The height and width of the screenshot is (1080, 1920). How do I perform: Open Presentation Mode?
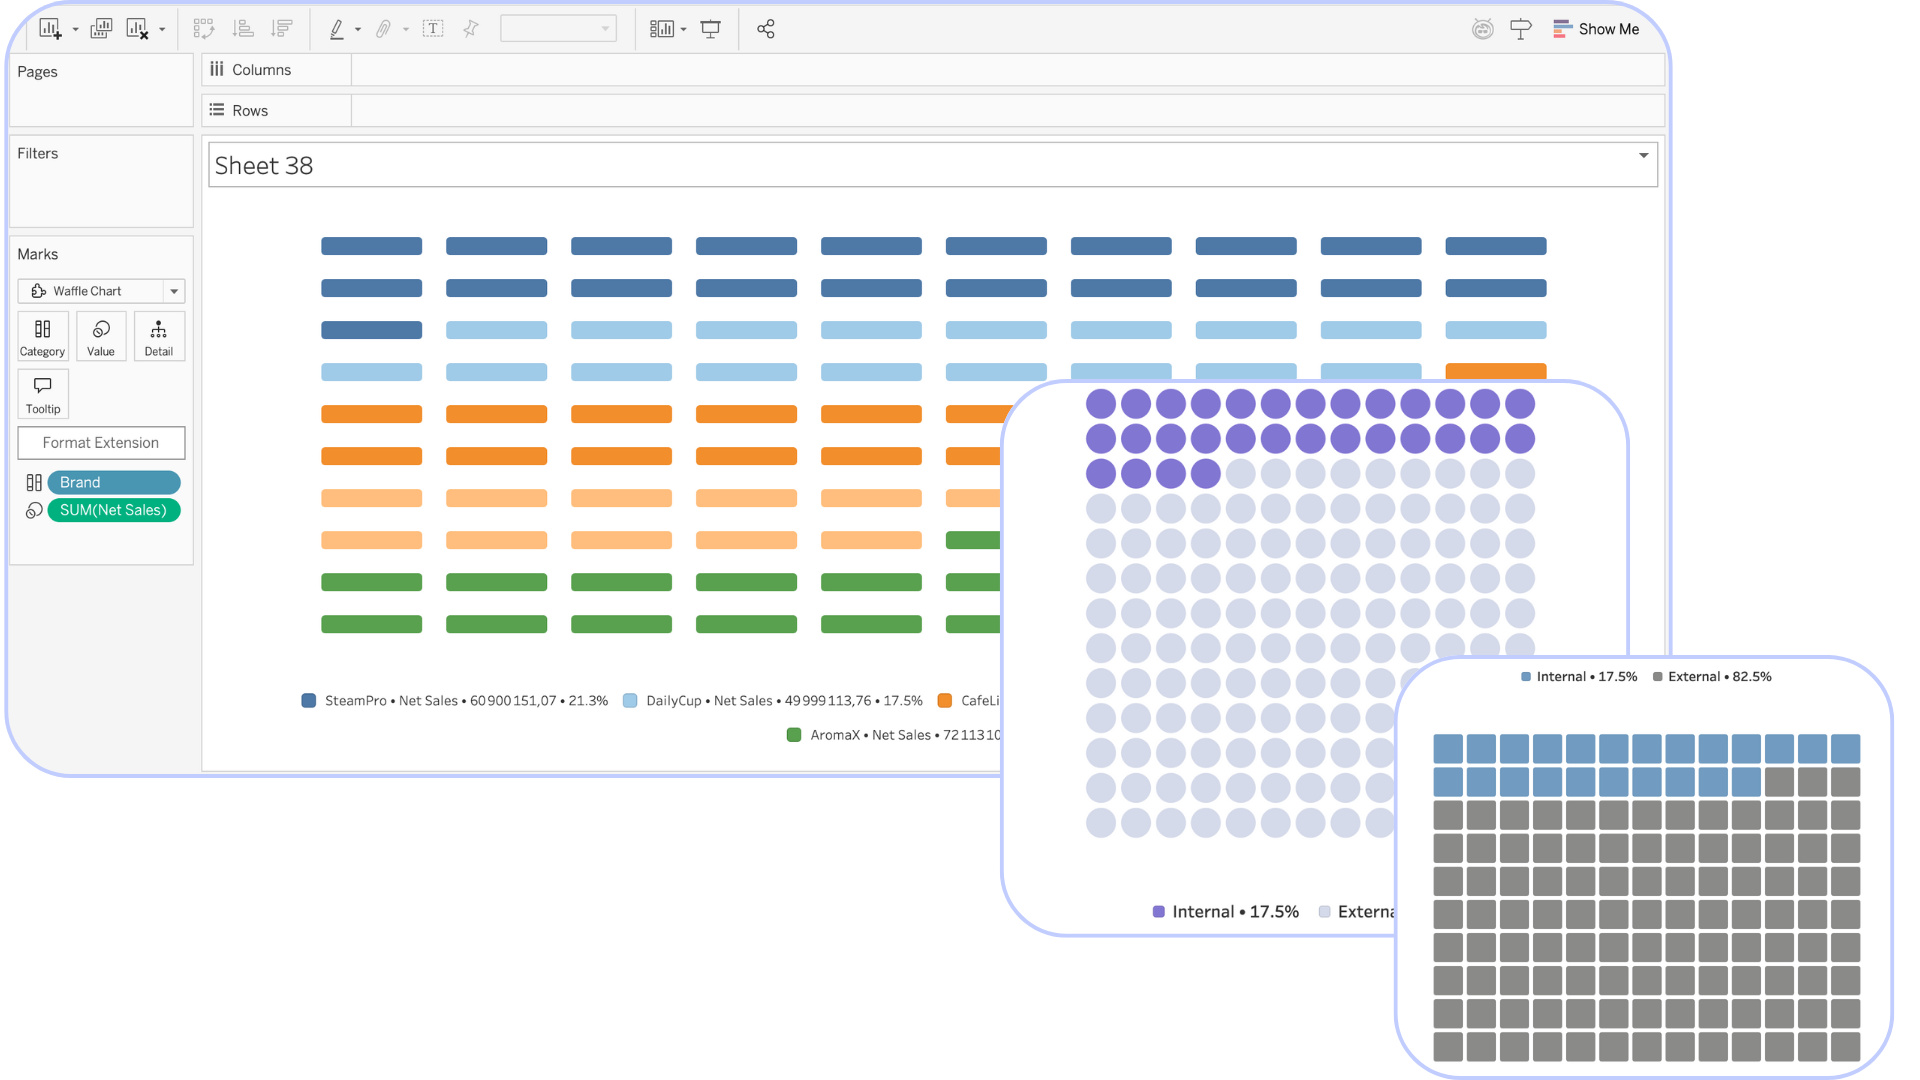711,29
